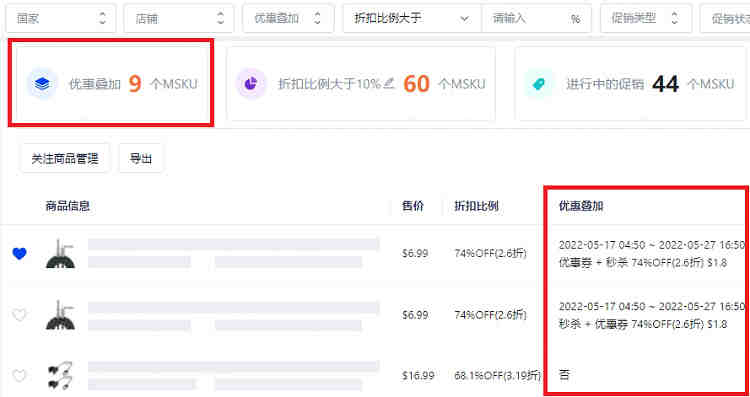Click the 优惠券 + 秒杀 74%OFF stacking text
Viewport: 750px width, 397px height.
point(643,263)
